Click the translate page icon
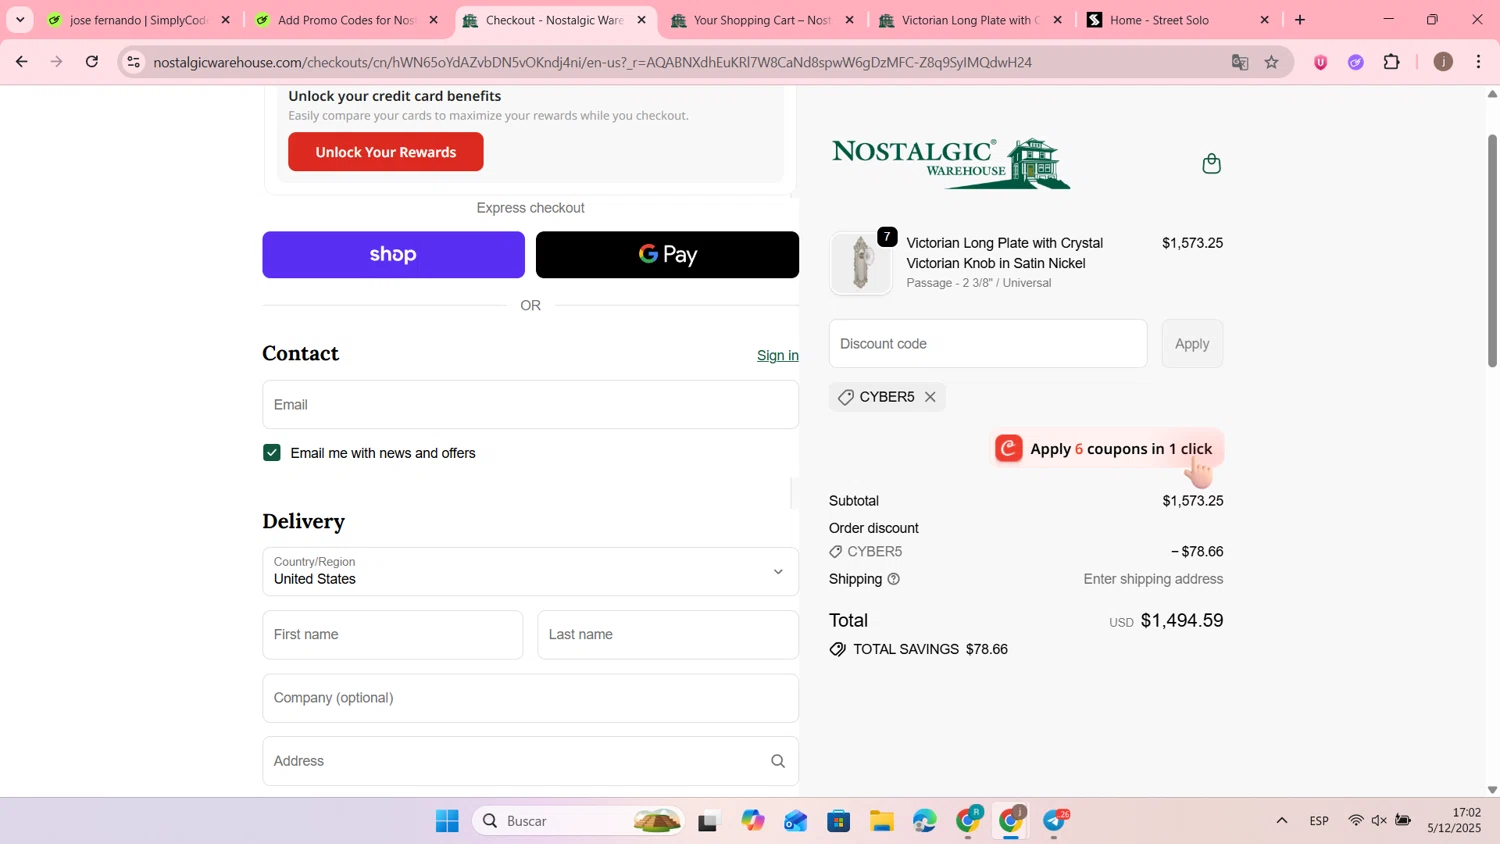The image size is (1500, 844). point(1240,62)
